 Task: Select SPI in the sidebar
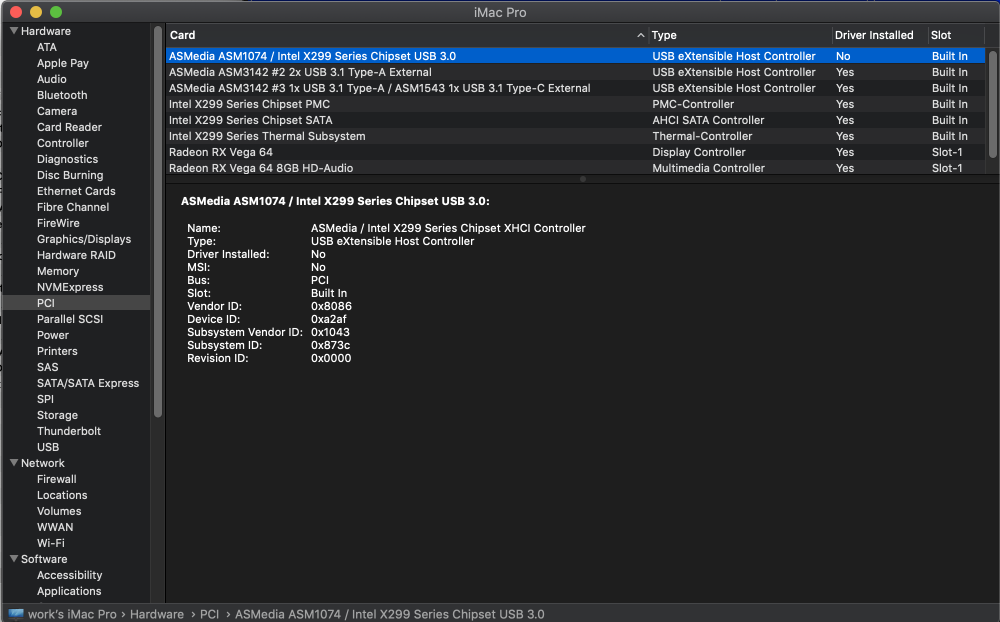tap(45, 399)
